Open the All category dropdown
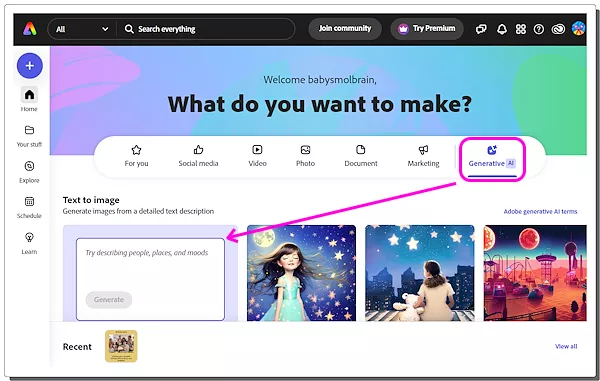The height and width of the screenshot is (381, 600). 82,29
